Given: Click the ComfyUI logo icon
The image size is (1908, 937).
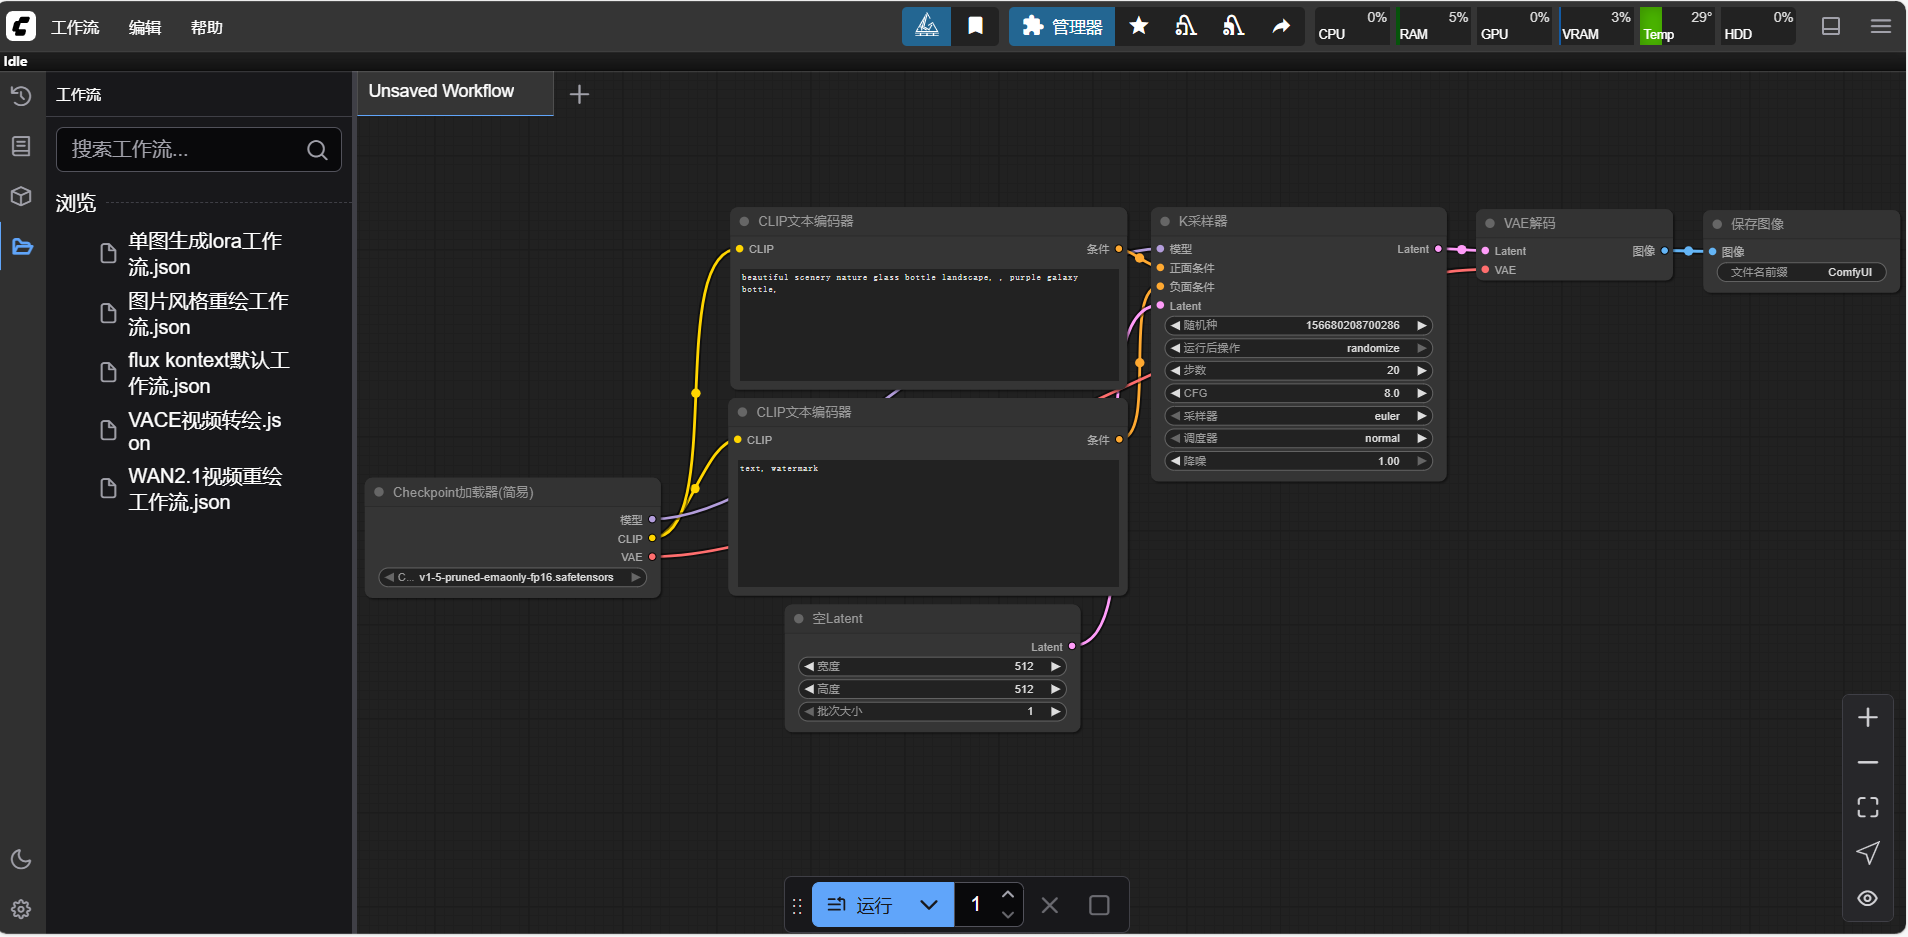Looking at the screenshot, I should 21,27.
